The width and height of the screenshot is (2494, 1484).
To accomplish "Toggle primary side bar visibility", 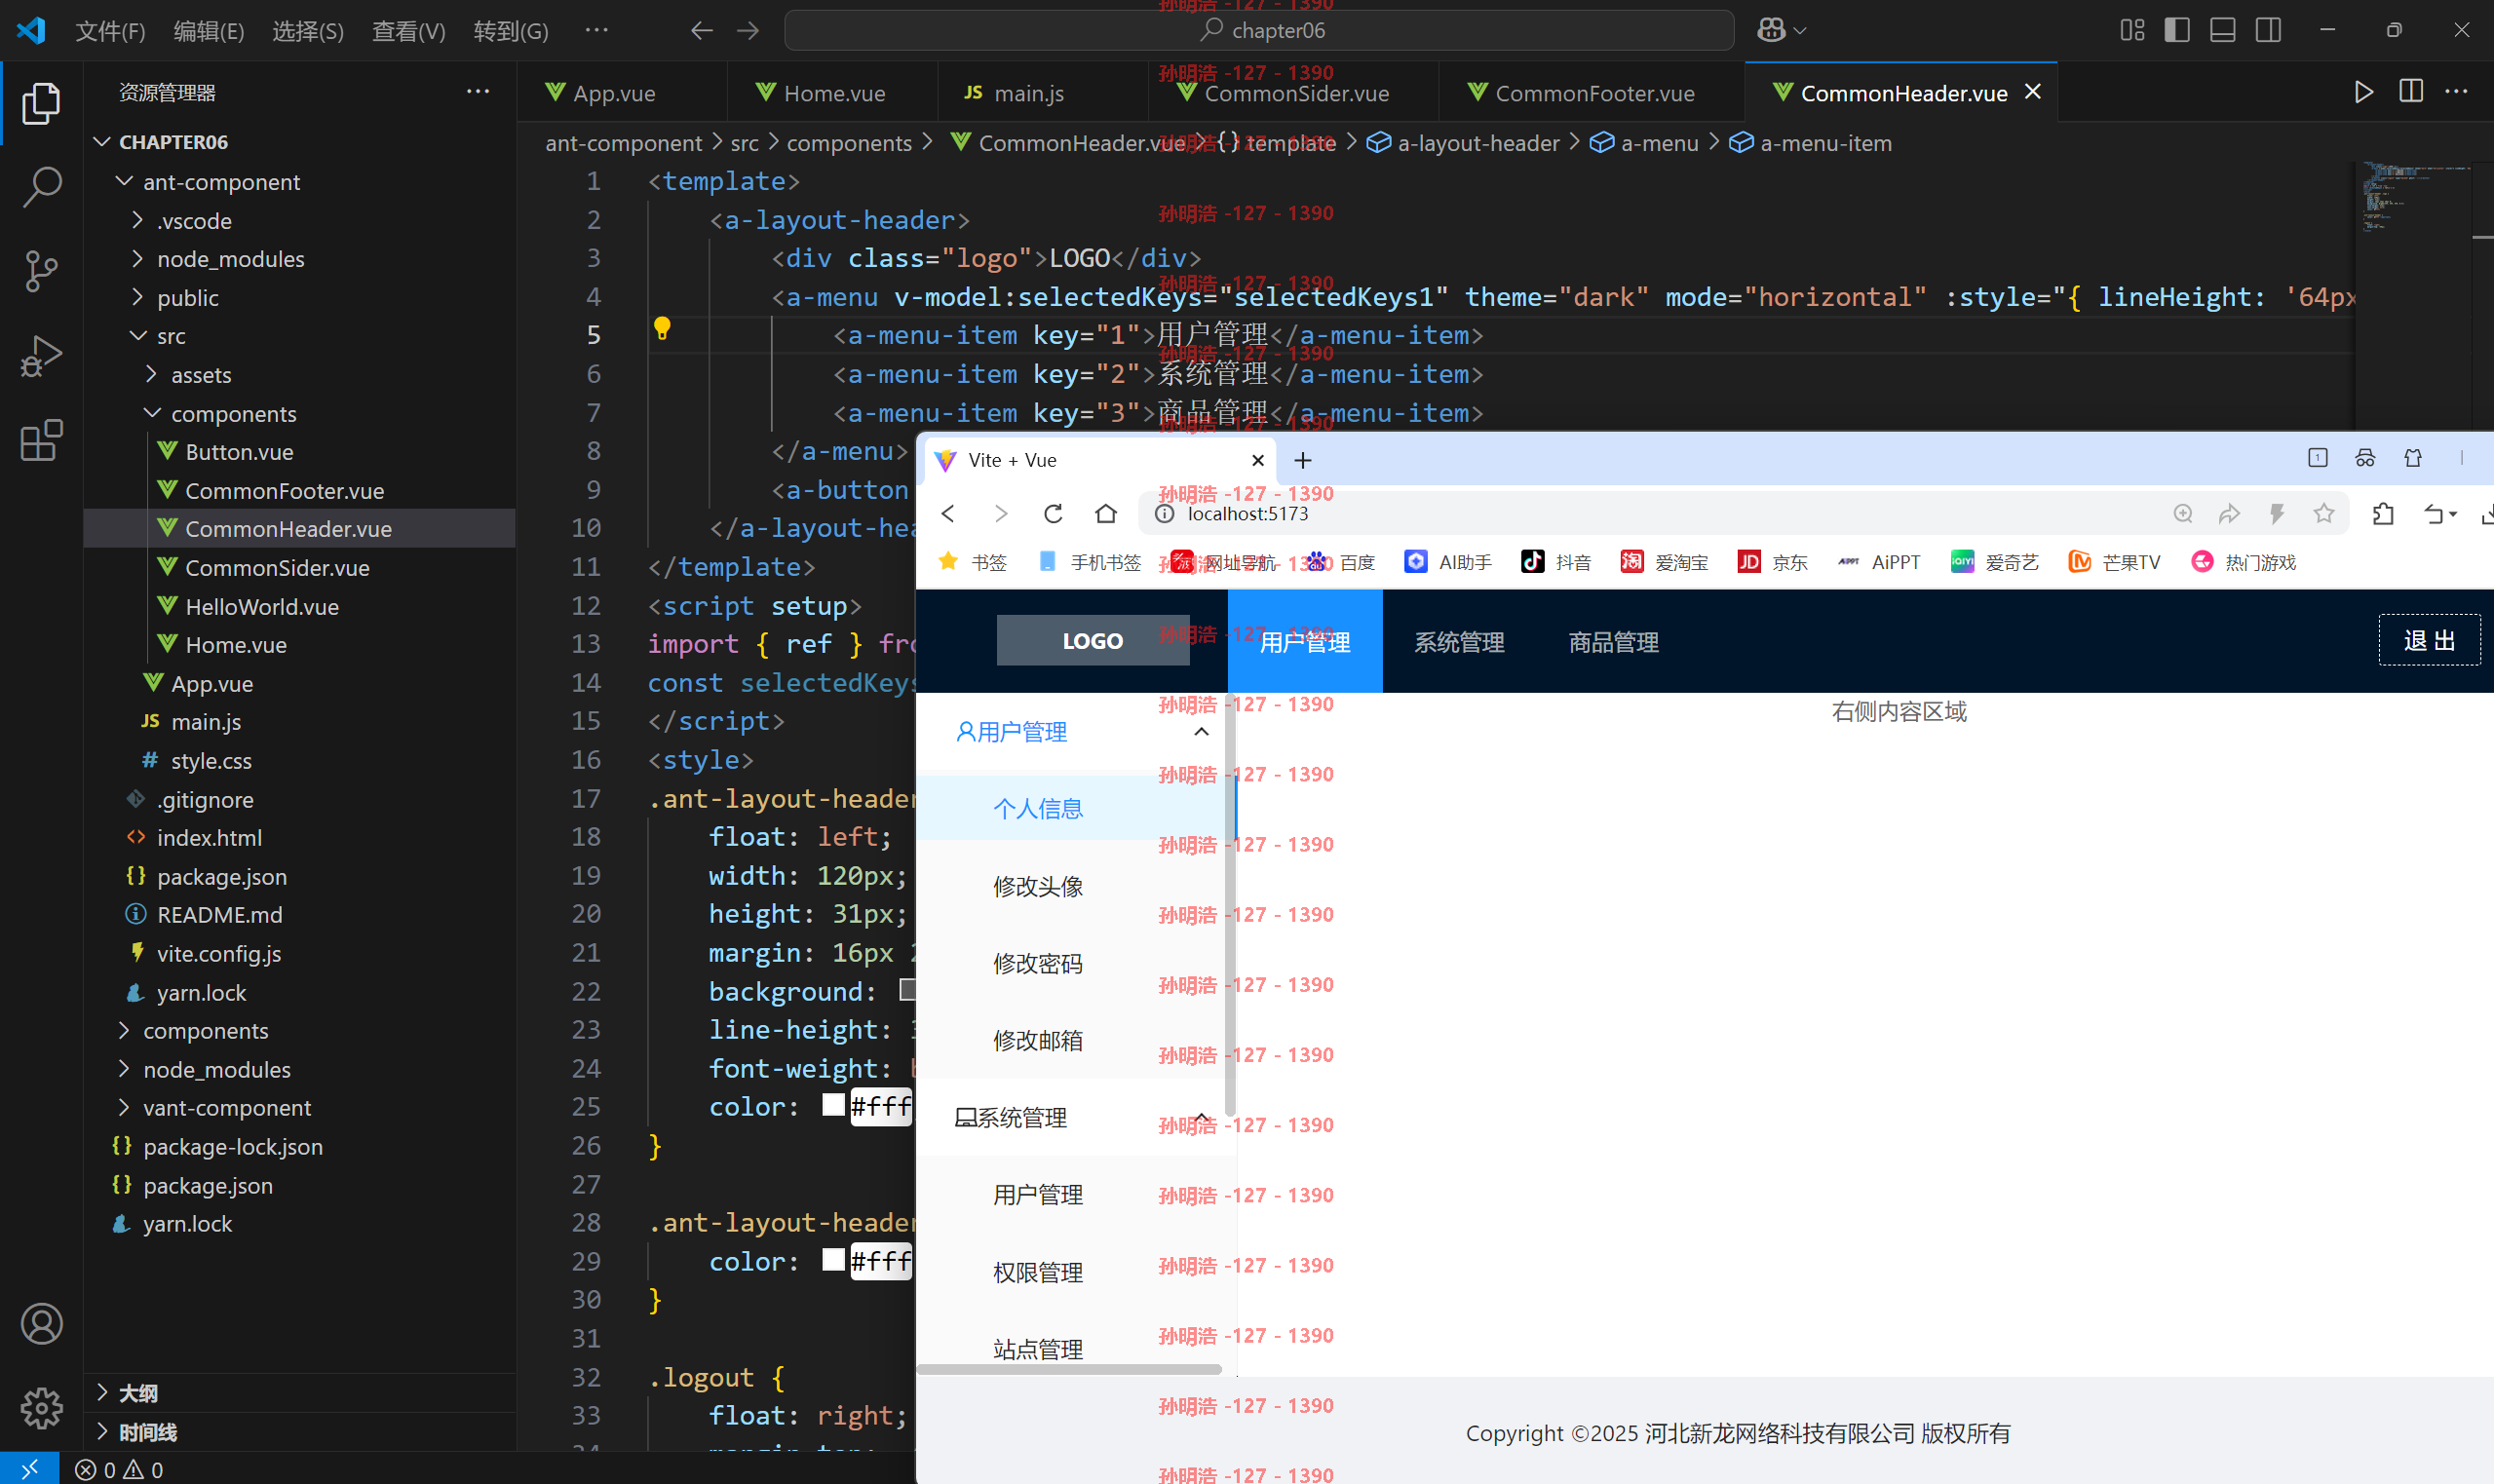I will 2177,30.
